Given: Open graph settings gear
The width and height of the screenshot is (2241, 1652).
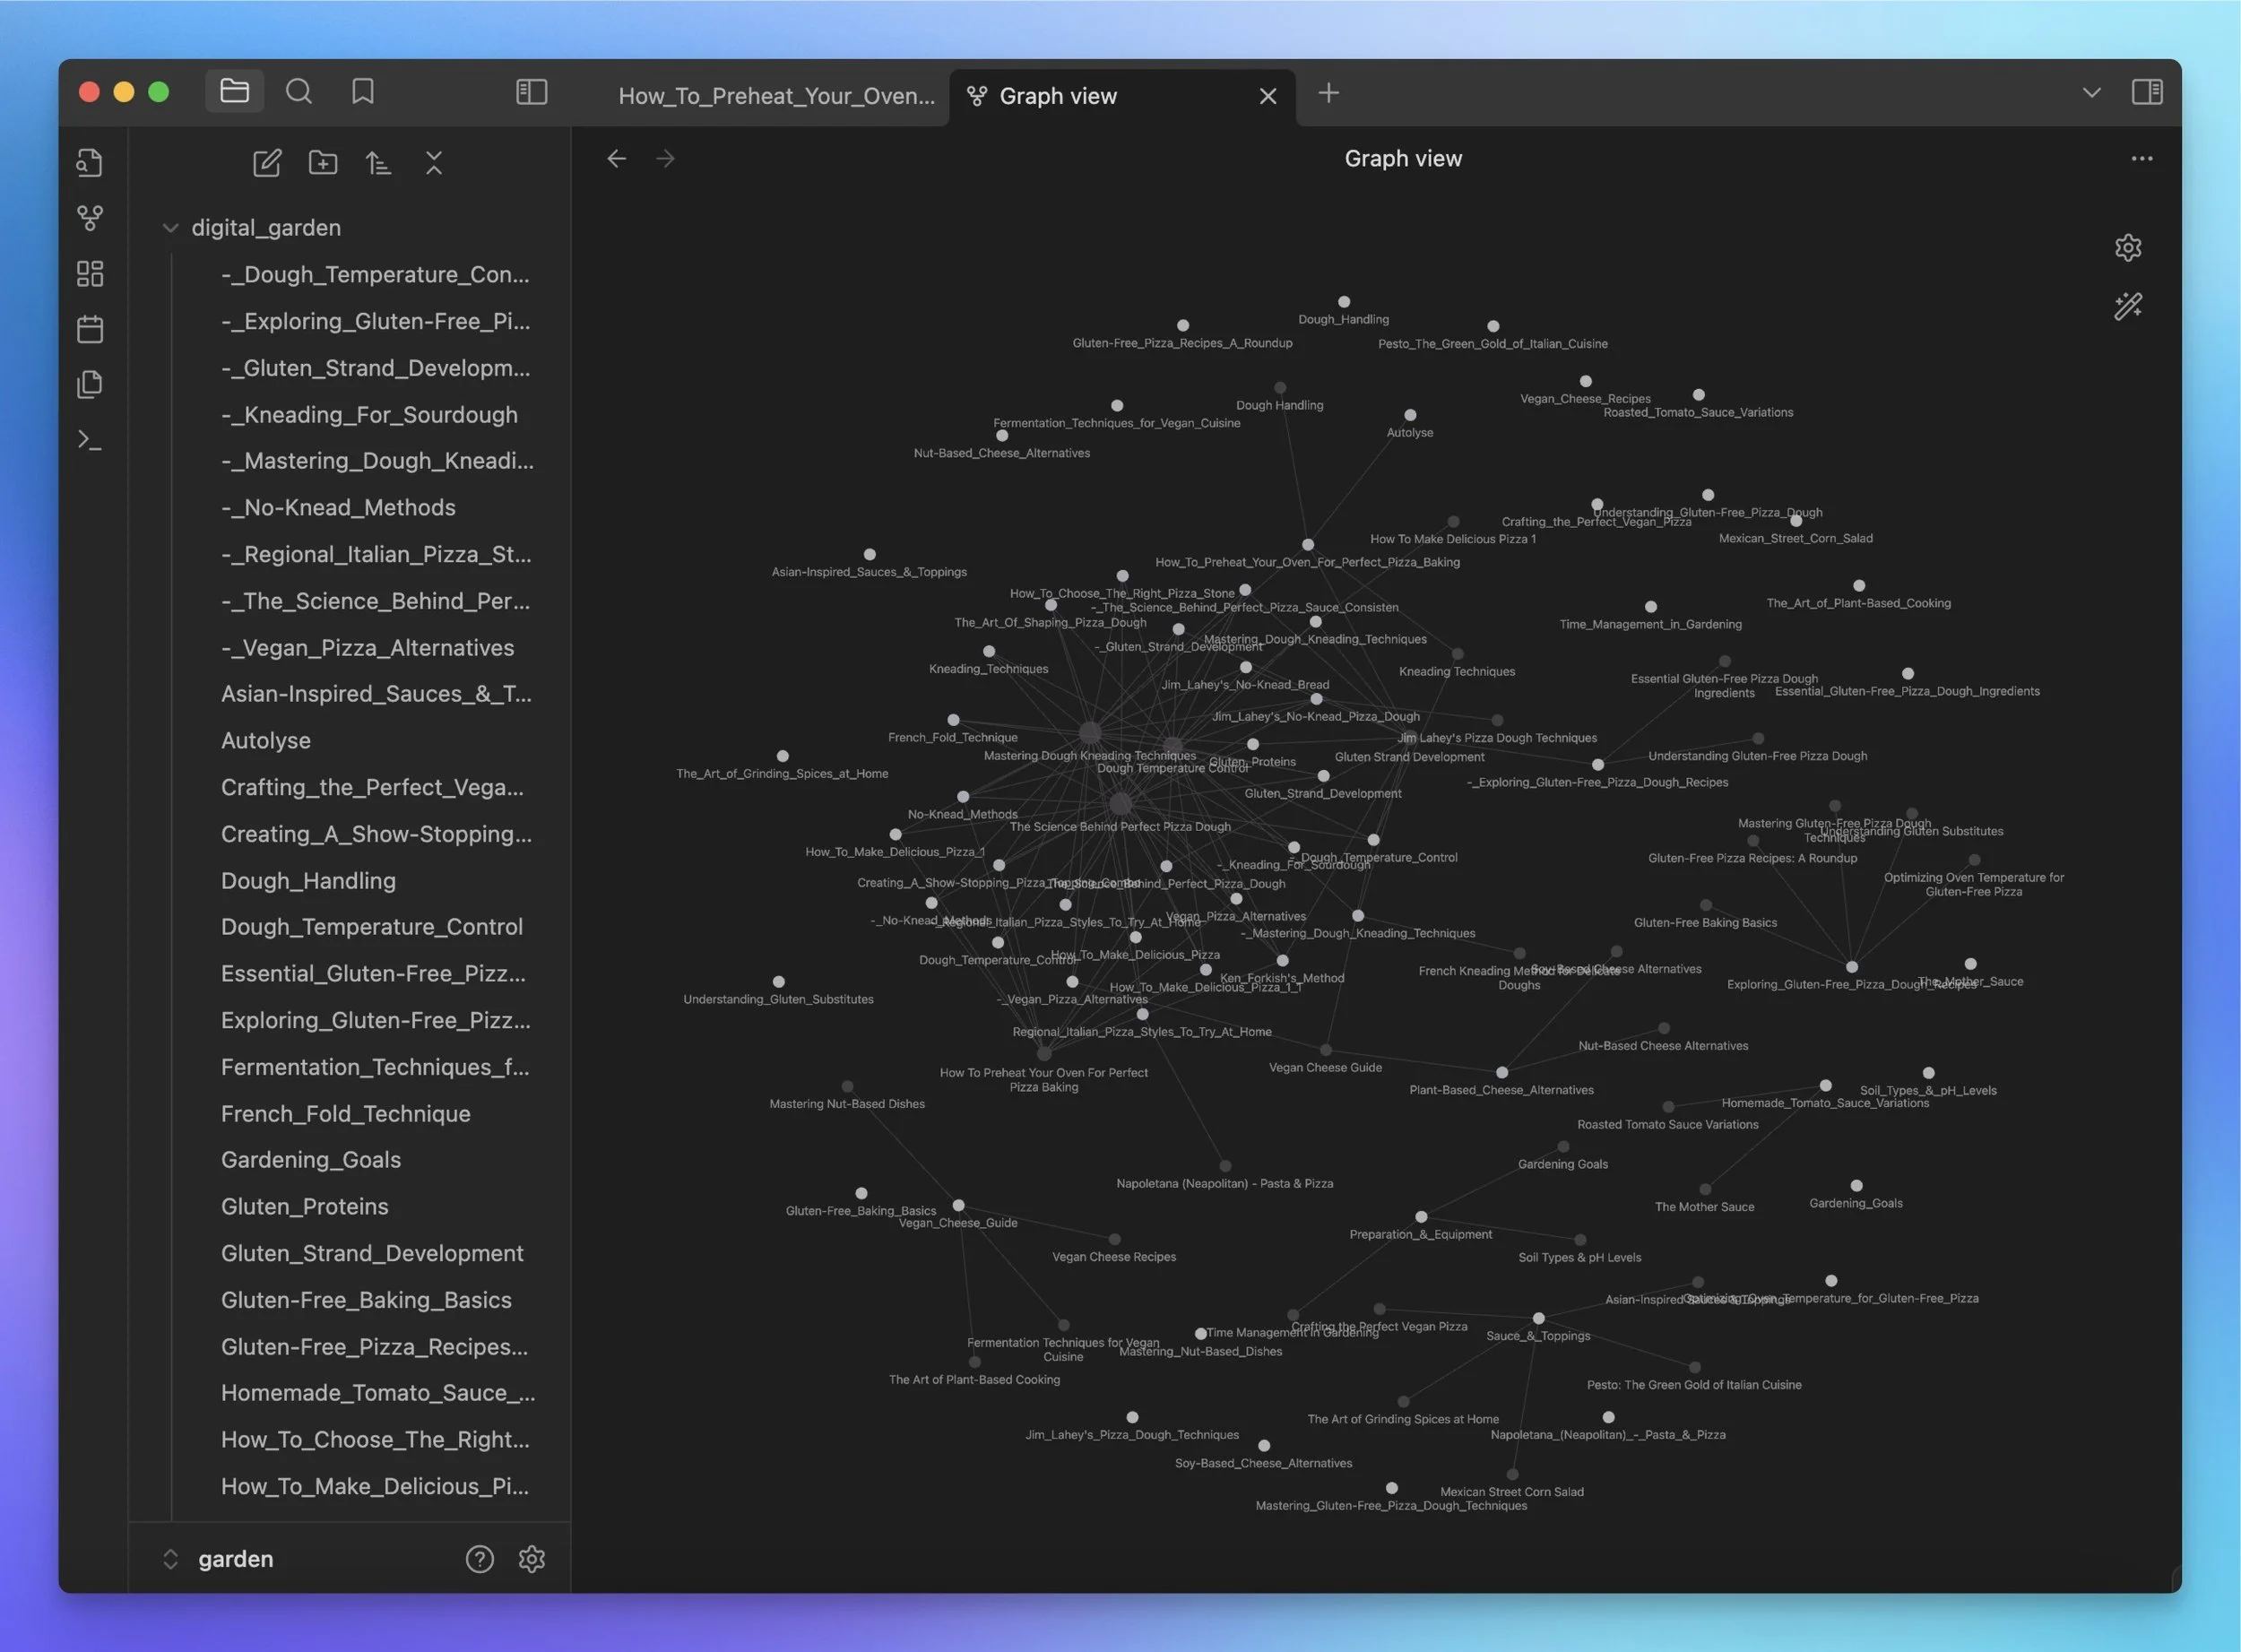Looking at the screenshot, I should (2128, 248).
